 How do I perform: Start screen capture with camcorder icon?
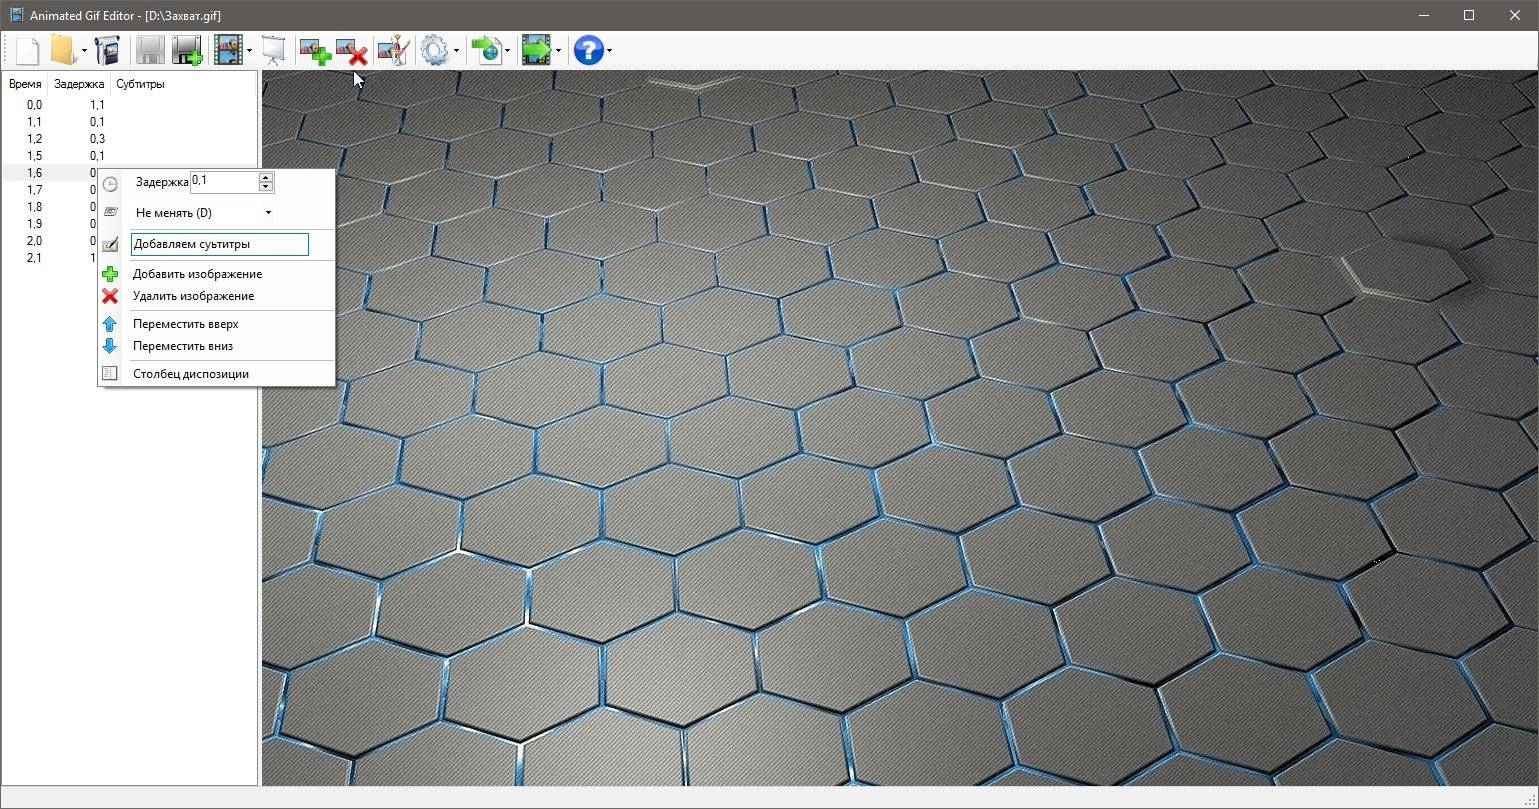(107, 50)
